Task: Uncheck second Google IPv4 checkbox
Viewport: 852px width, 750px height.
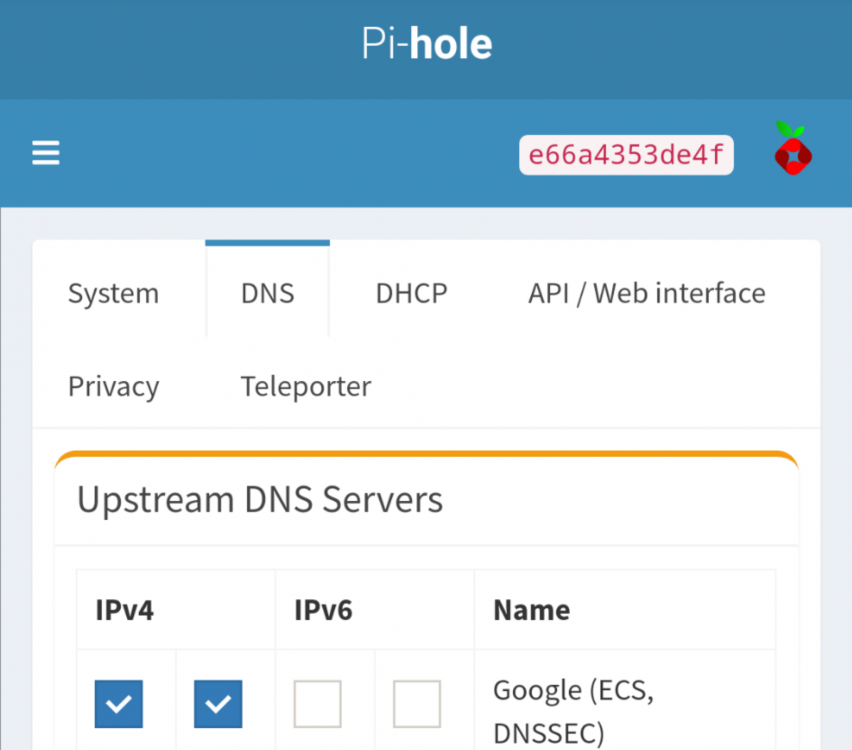Action: click(218, 704)
